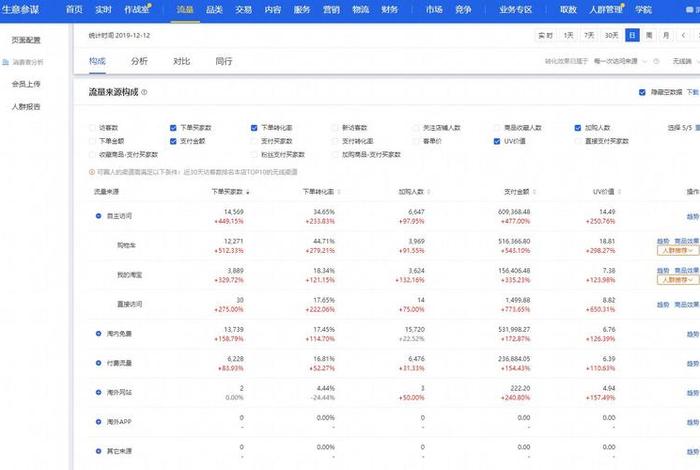Open 品类 in the top navigation
Image resolution: width=700 pixels, height=470 pixels.
(214, 9)
